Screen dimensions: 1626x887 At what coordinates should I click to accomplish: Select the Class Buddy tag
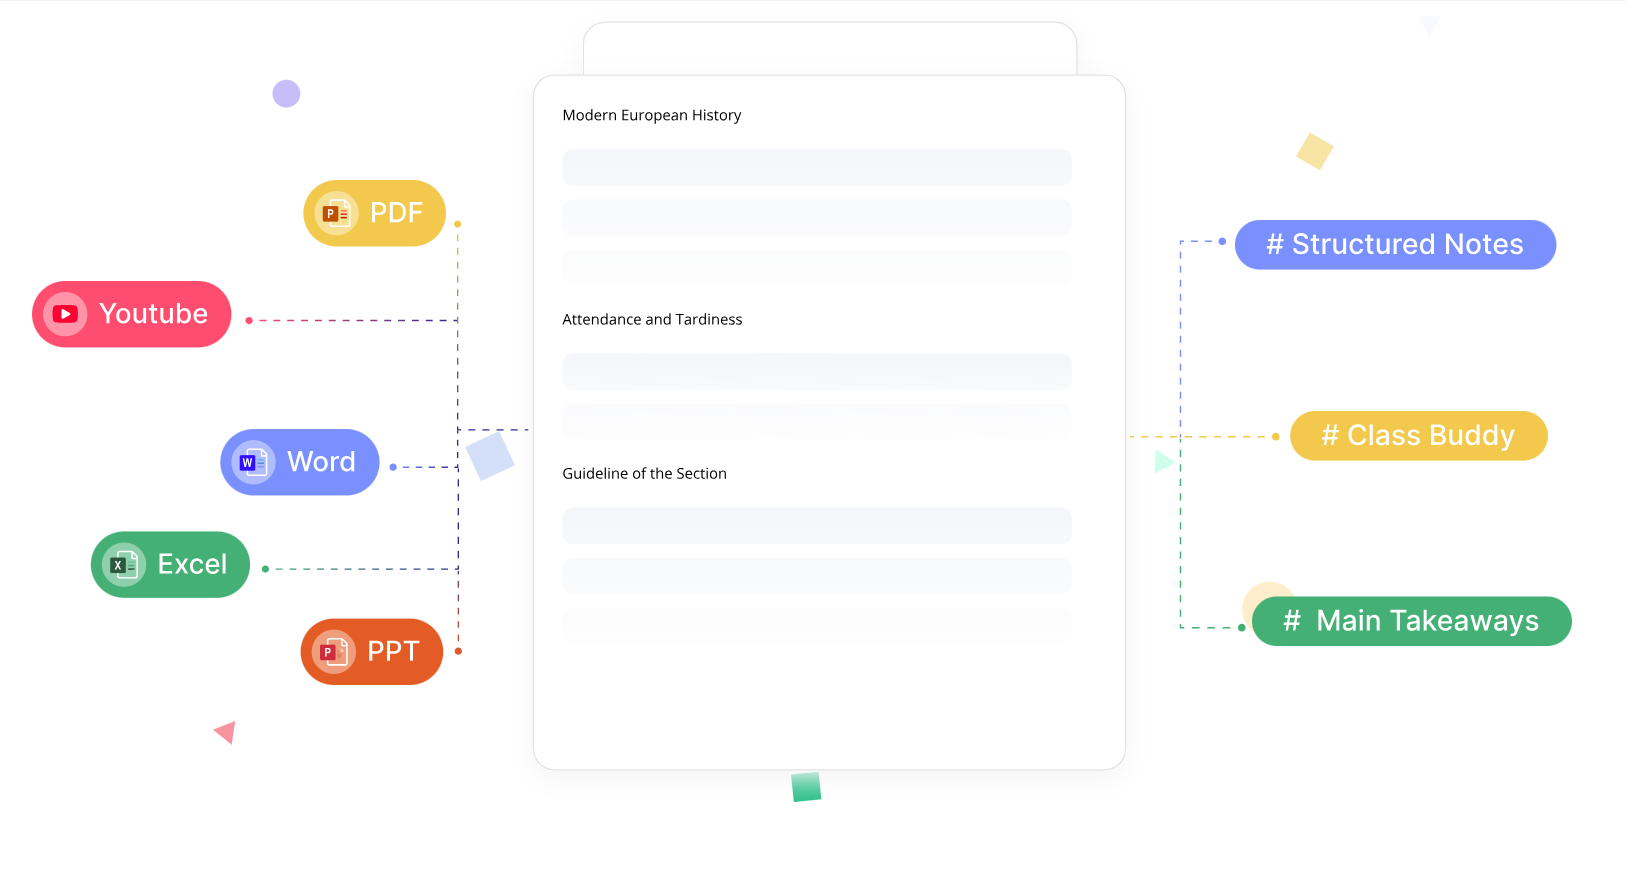click(1419, 436)
